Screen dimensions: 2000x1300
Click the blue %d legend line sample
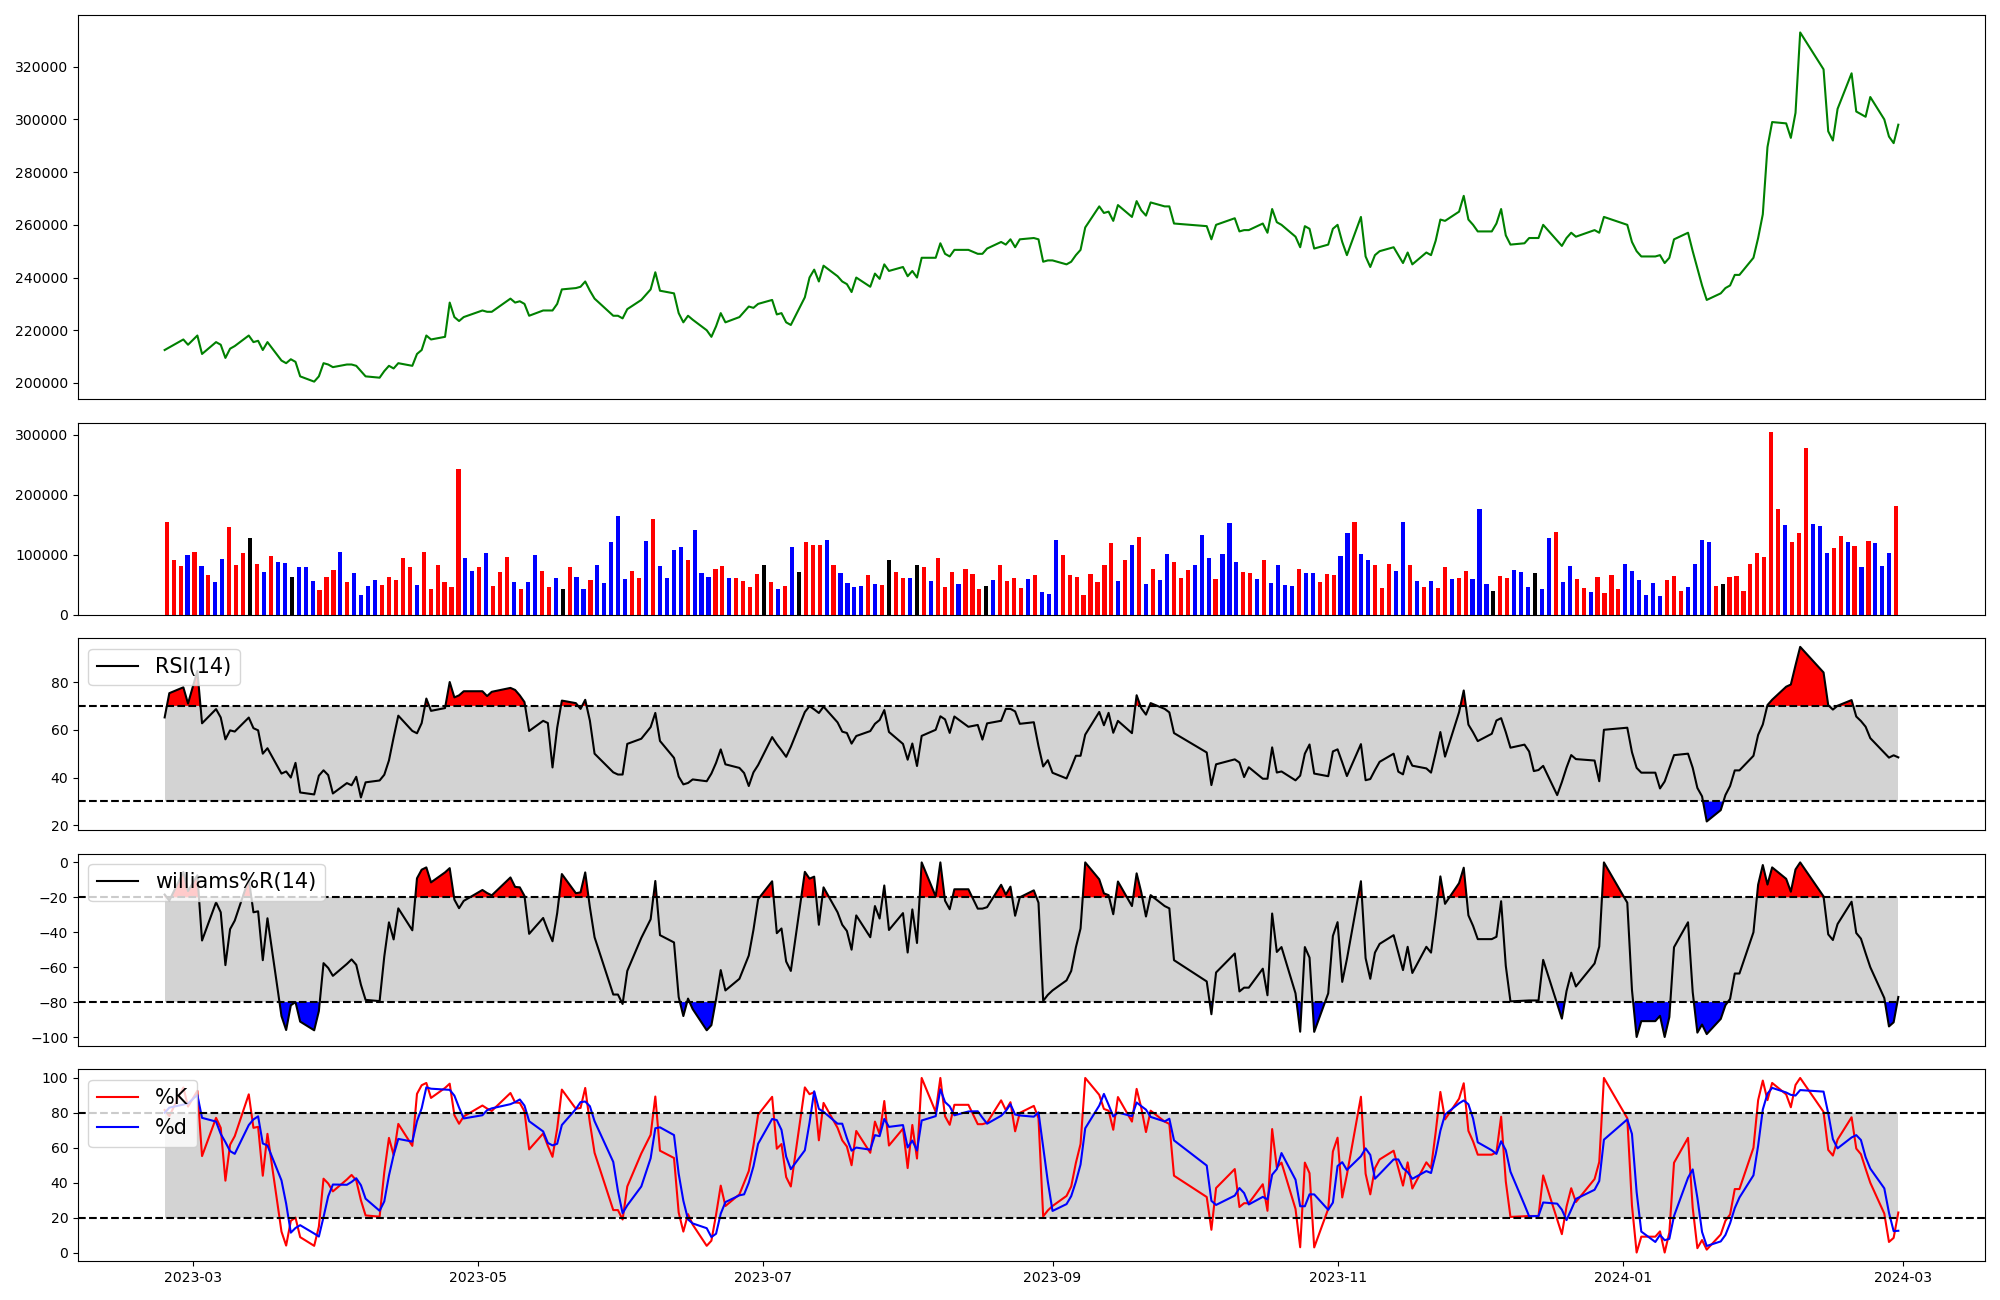pos(116,1127)
